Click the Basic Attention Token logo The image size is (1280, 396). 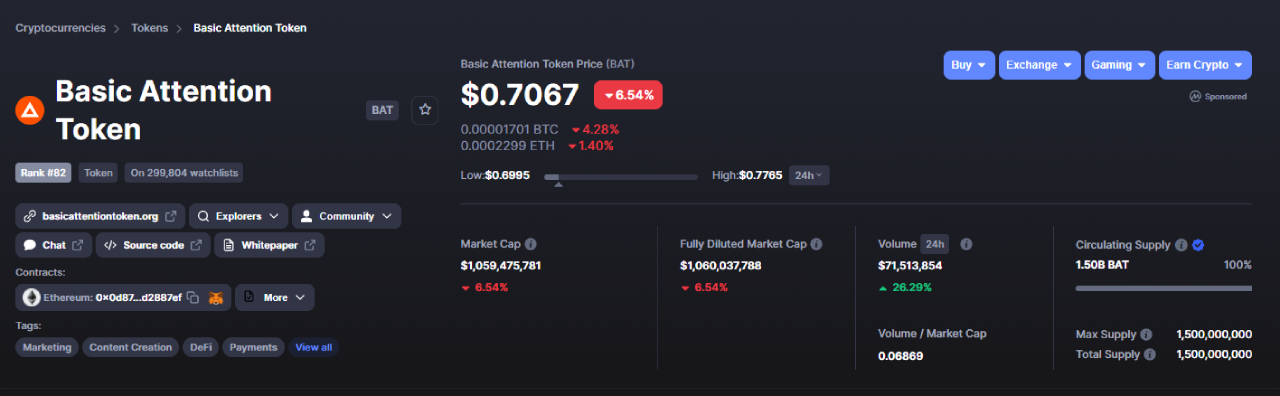point(30,110)
